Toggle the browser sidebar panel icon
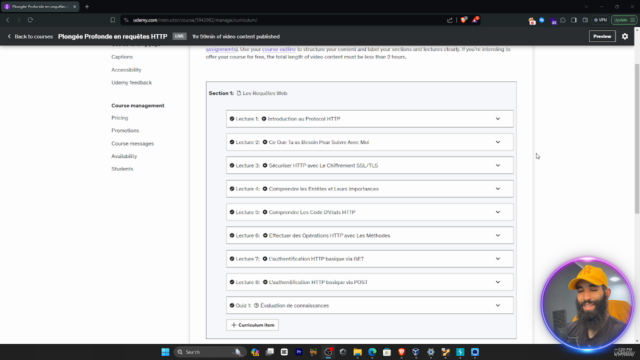640x360 pixels. tap(574, 20)
